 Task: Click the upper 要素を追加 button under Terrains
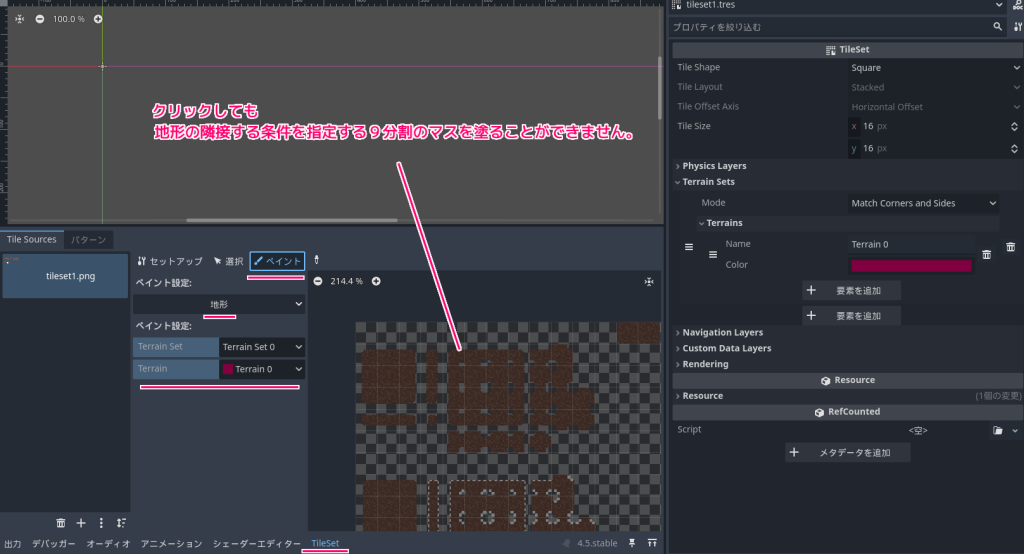[x=852, y=290]
